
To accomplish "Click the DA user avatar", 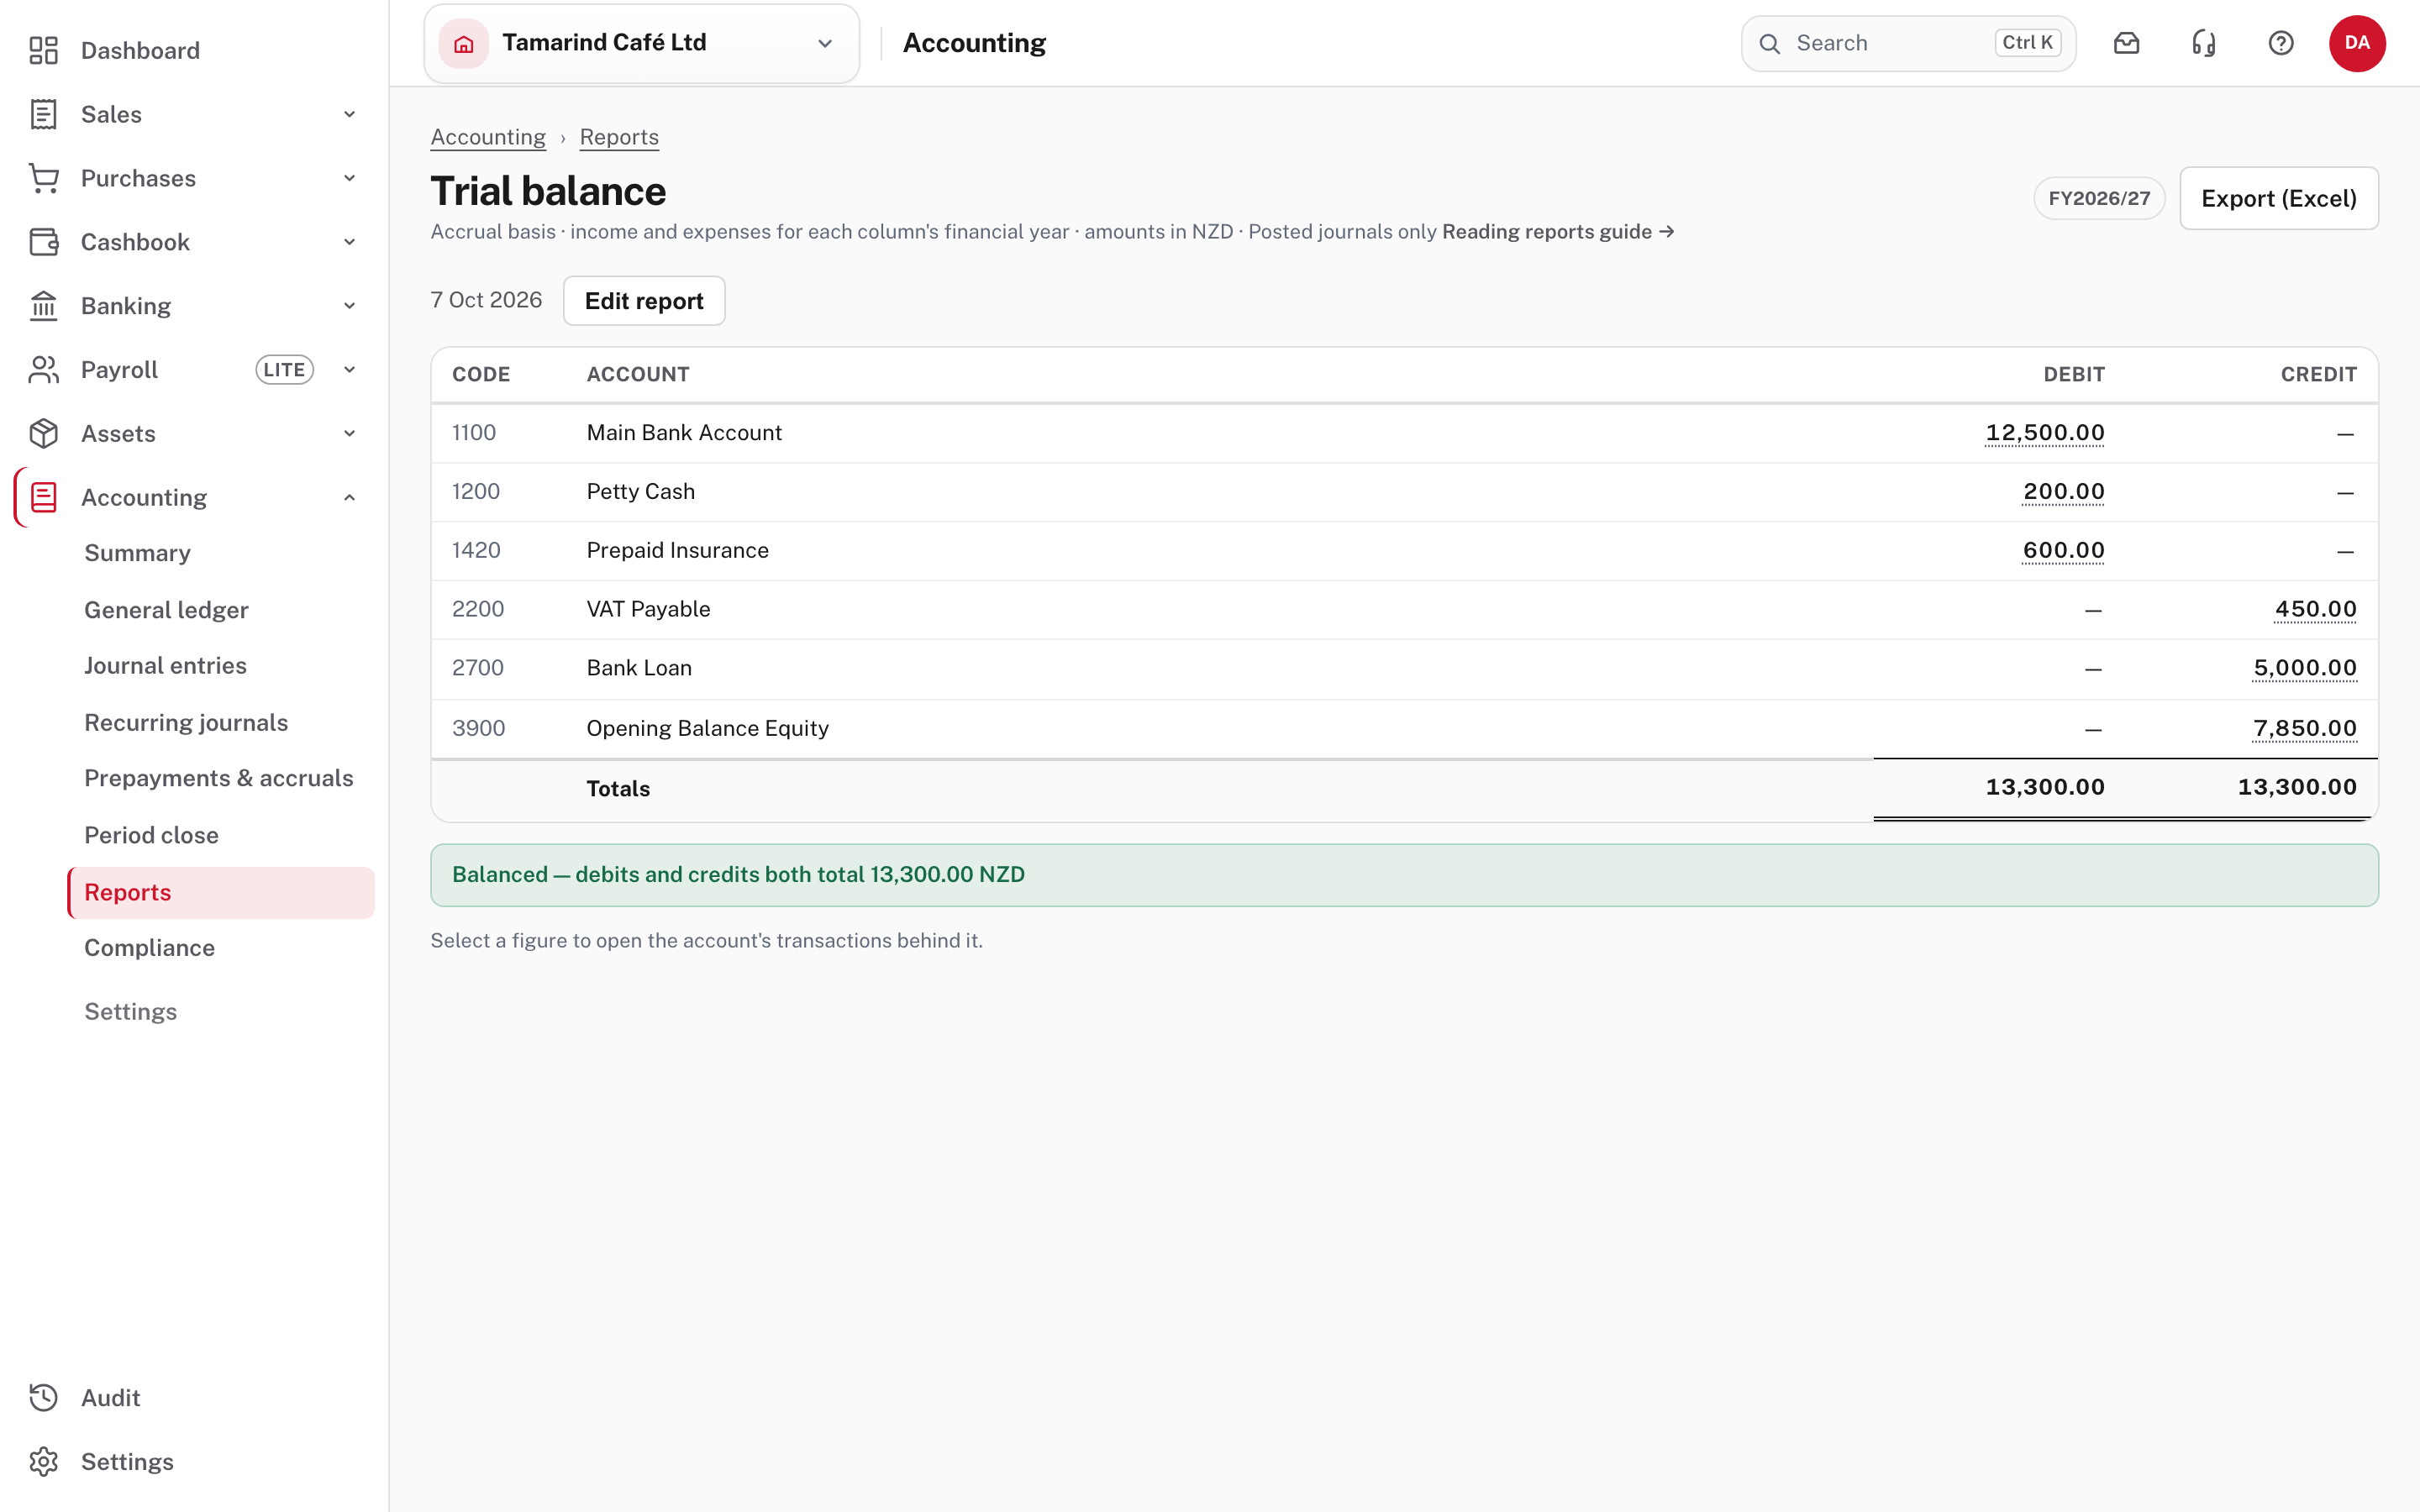I will click(2357, 43).
